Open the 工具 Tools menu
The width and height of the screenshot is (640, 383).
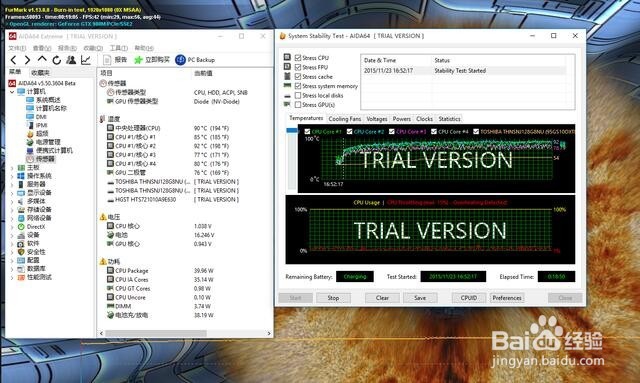[119, 48]
